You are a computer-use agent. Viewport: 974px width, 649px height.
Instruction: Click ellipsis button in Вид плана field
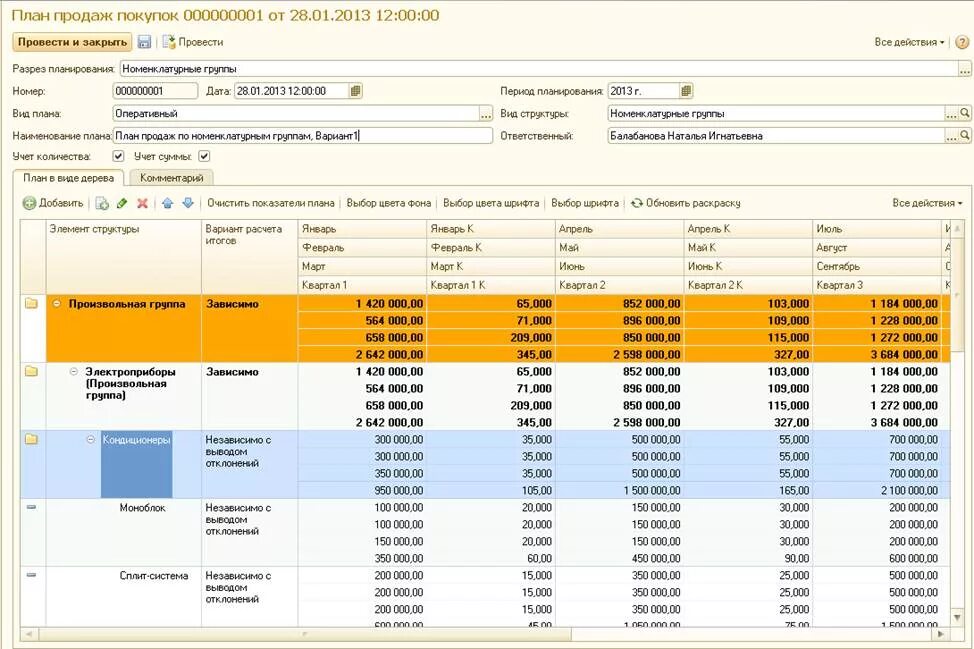click(x=486, y=114)
